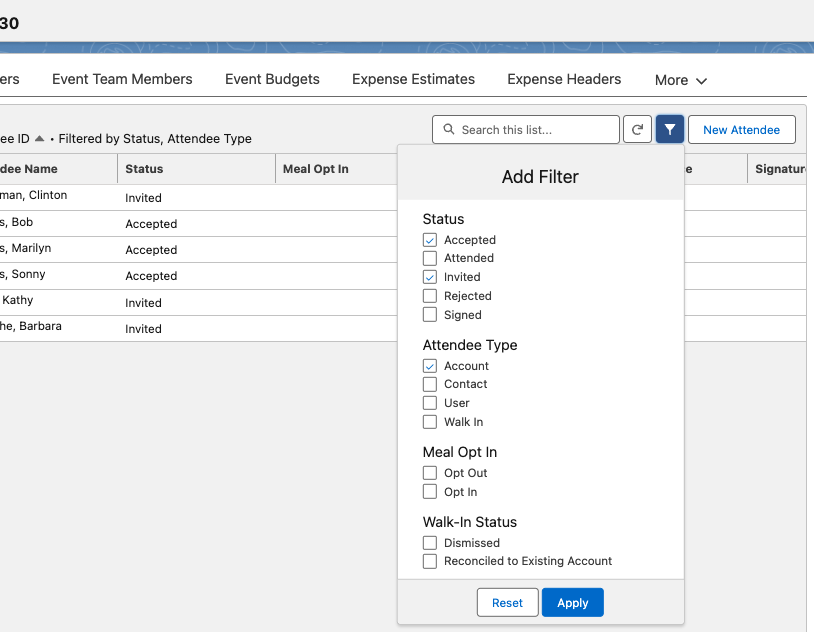Click the sort arrow beside Attendee ID

tap(39, 139)
